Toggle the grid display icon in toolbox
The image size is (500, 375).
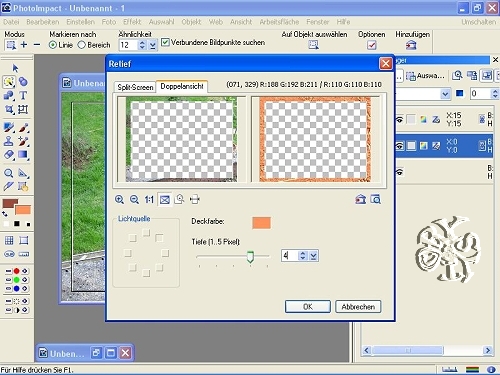click(x=9, y=240)
